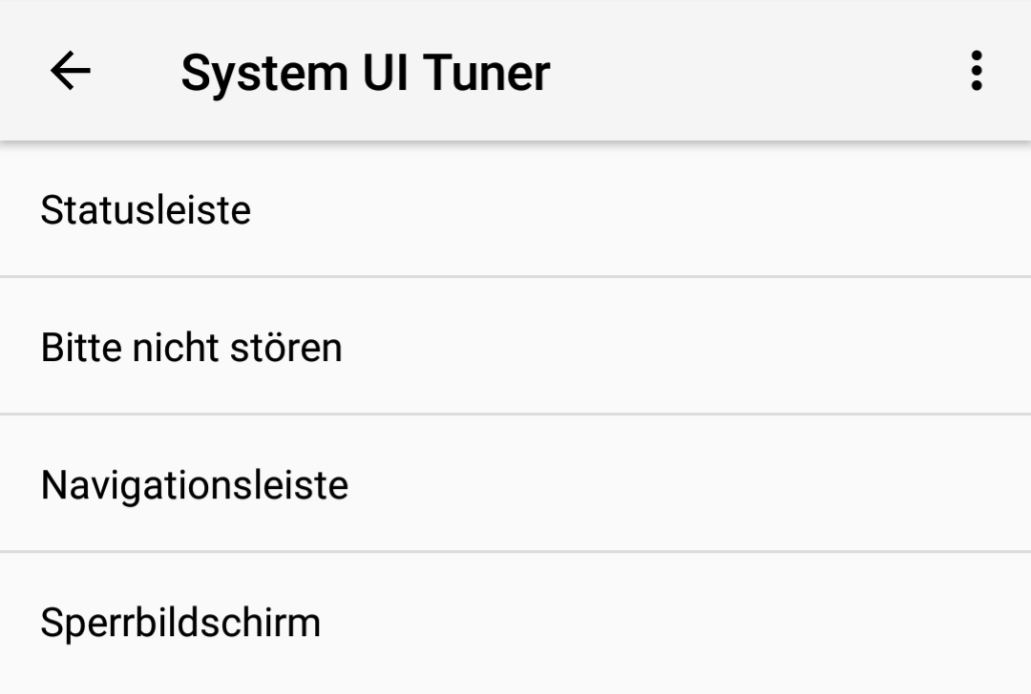The height and width of the screenshot is (694, 1031).
Task: Click the System UI Tuner title
Action: [x=365, y=72]
